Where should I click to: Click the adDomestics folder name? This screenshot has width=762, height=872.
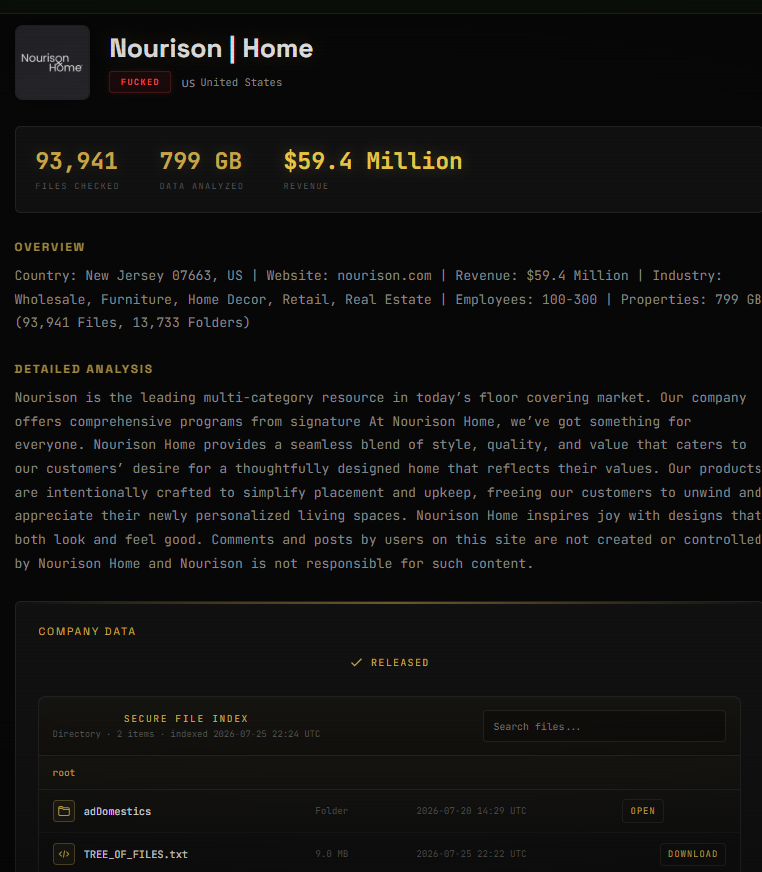tap(117, 811)
